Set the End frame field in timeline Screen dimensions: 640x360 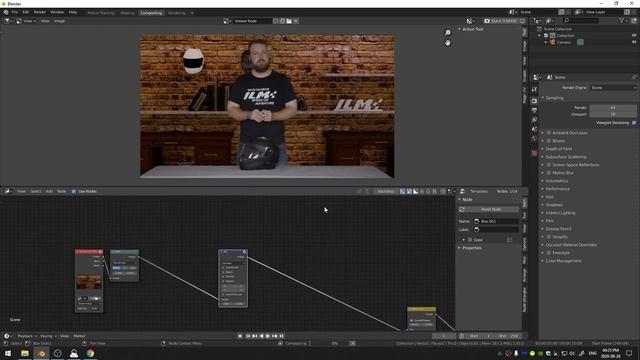(x=509, y=336)
